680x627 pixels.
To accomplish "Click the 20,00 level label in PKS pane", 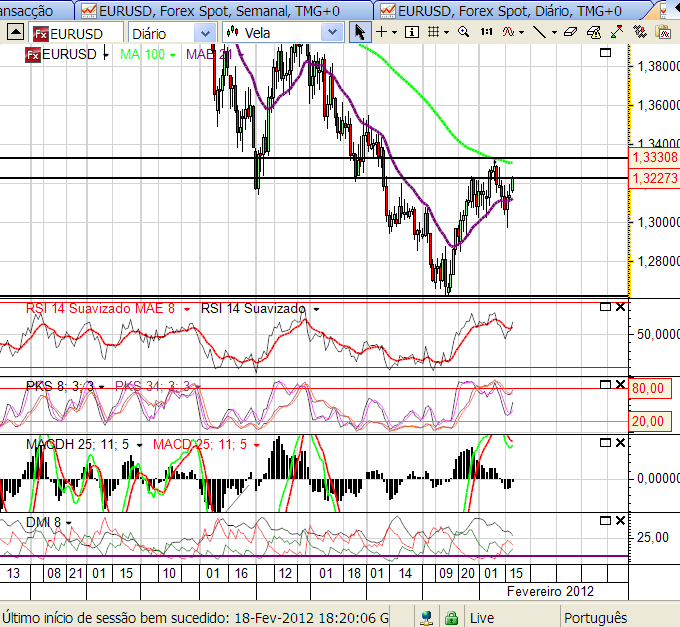I will 649,421.
